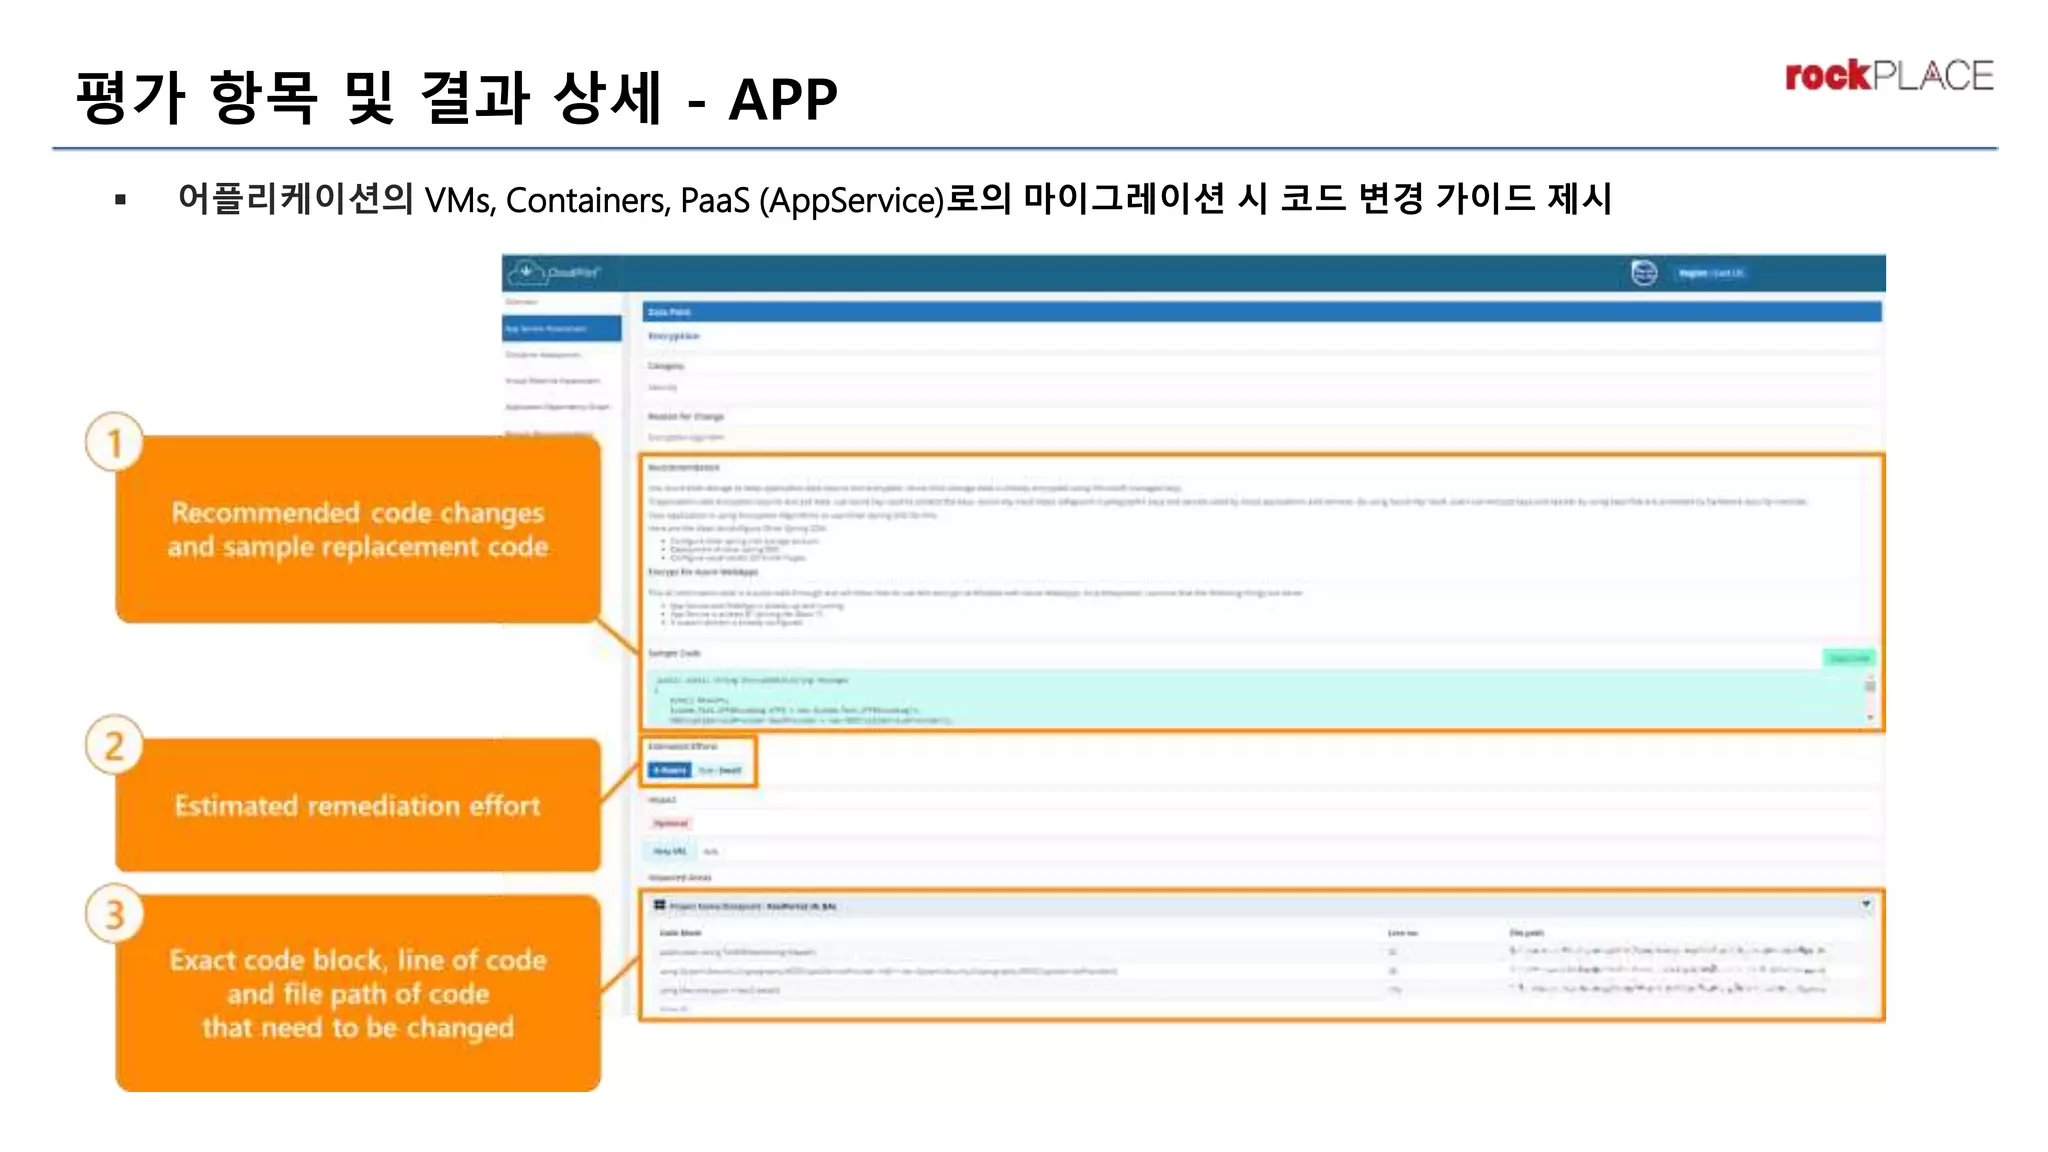Image resolution: width=2048 pixels, height=1152 pixels.
Task: Click the Estimated Effort heading
Action: tap(682, 746)
